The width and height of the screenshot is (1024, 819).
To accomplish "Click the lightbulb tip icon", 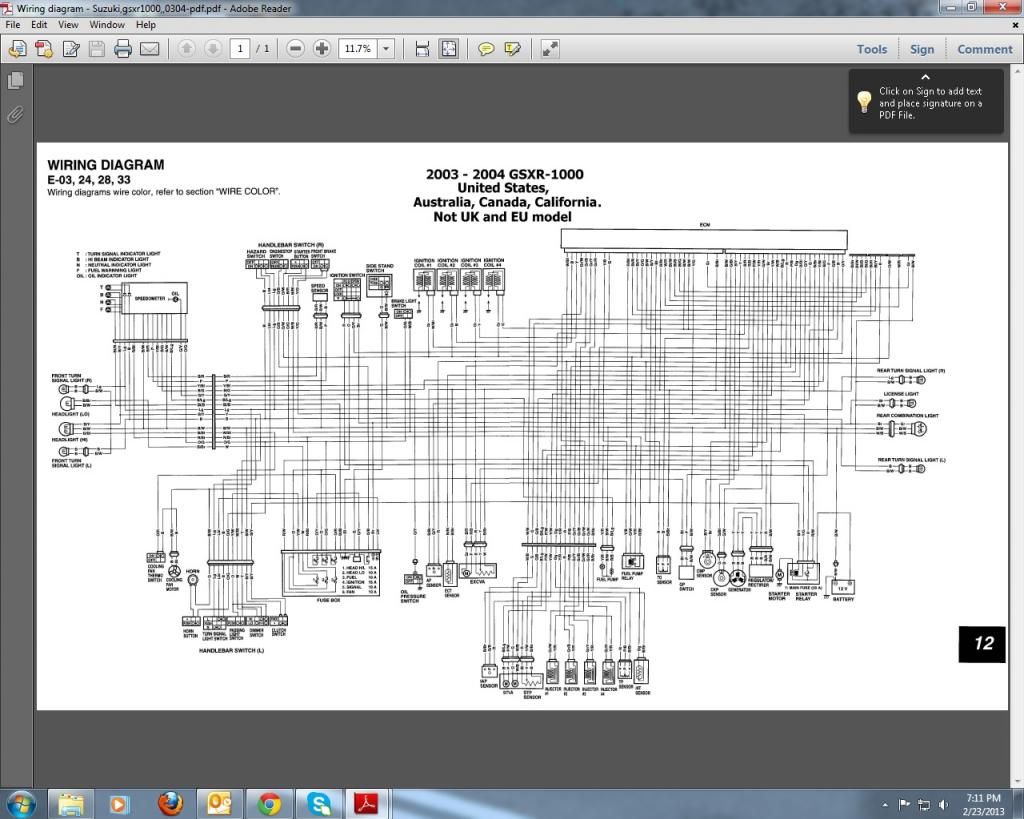I will coord(863,103).
